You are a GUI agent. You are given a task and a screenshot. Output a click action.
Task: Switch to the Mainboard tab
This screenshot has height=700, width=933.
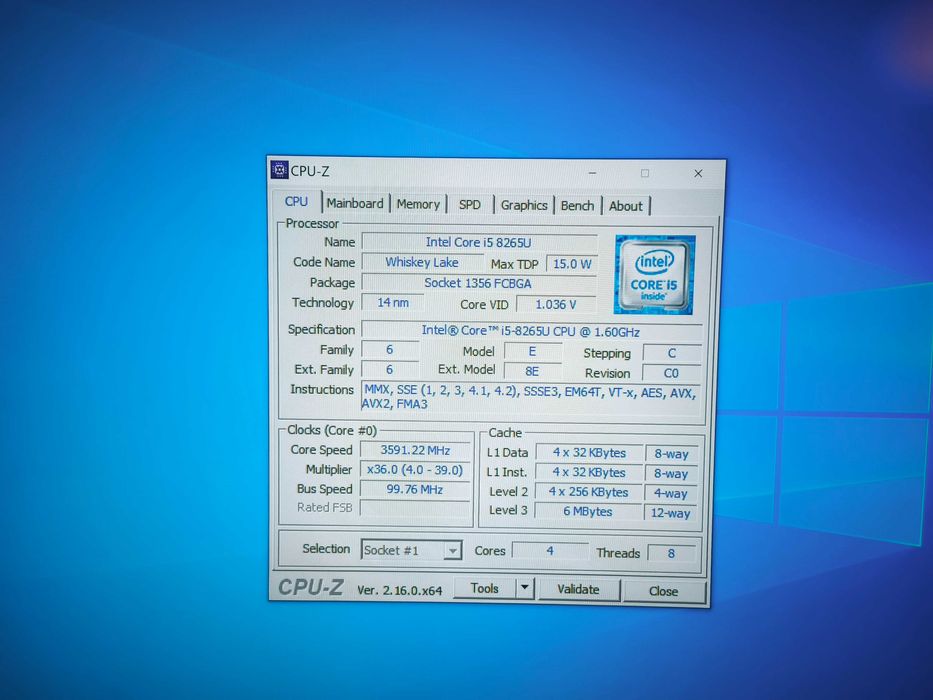coord(355,204)
